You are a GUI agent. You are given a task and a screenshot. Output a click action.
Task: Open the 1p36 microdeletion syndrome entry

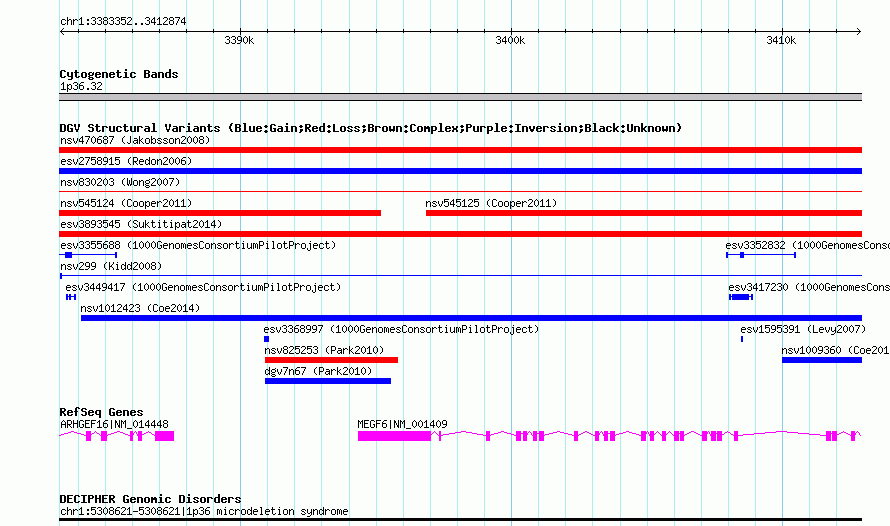coord(204,511)
